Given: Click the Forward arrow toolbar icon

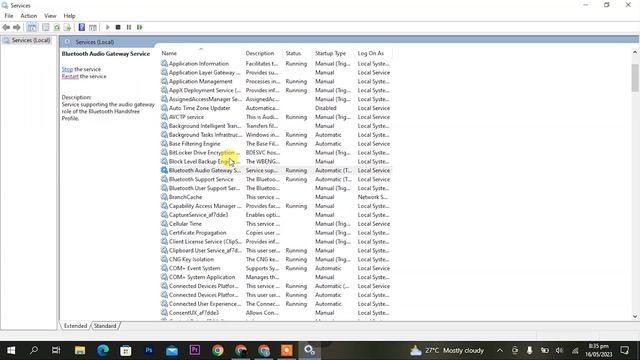Looking at the screenshot, I should click(17, 27).
